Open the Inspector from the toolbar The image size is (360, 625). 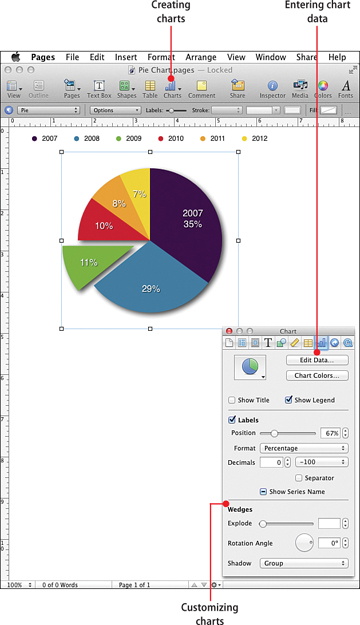[273, 89]
